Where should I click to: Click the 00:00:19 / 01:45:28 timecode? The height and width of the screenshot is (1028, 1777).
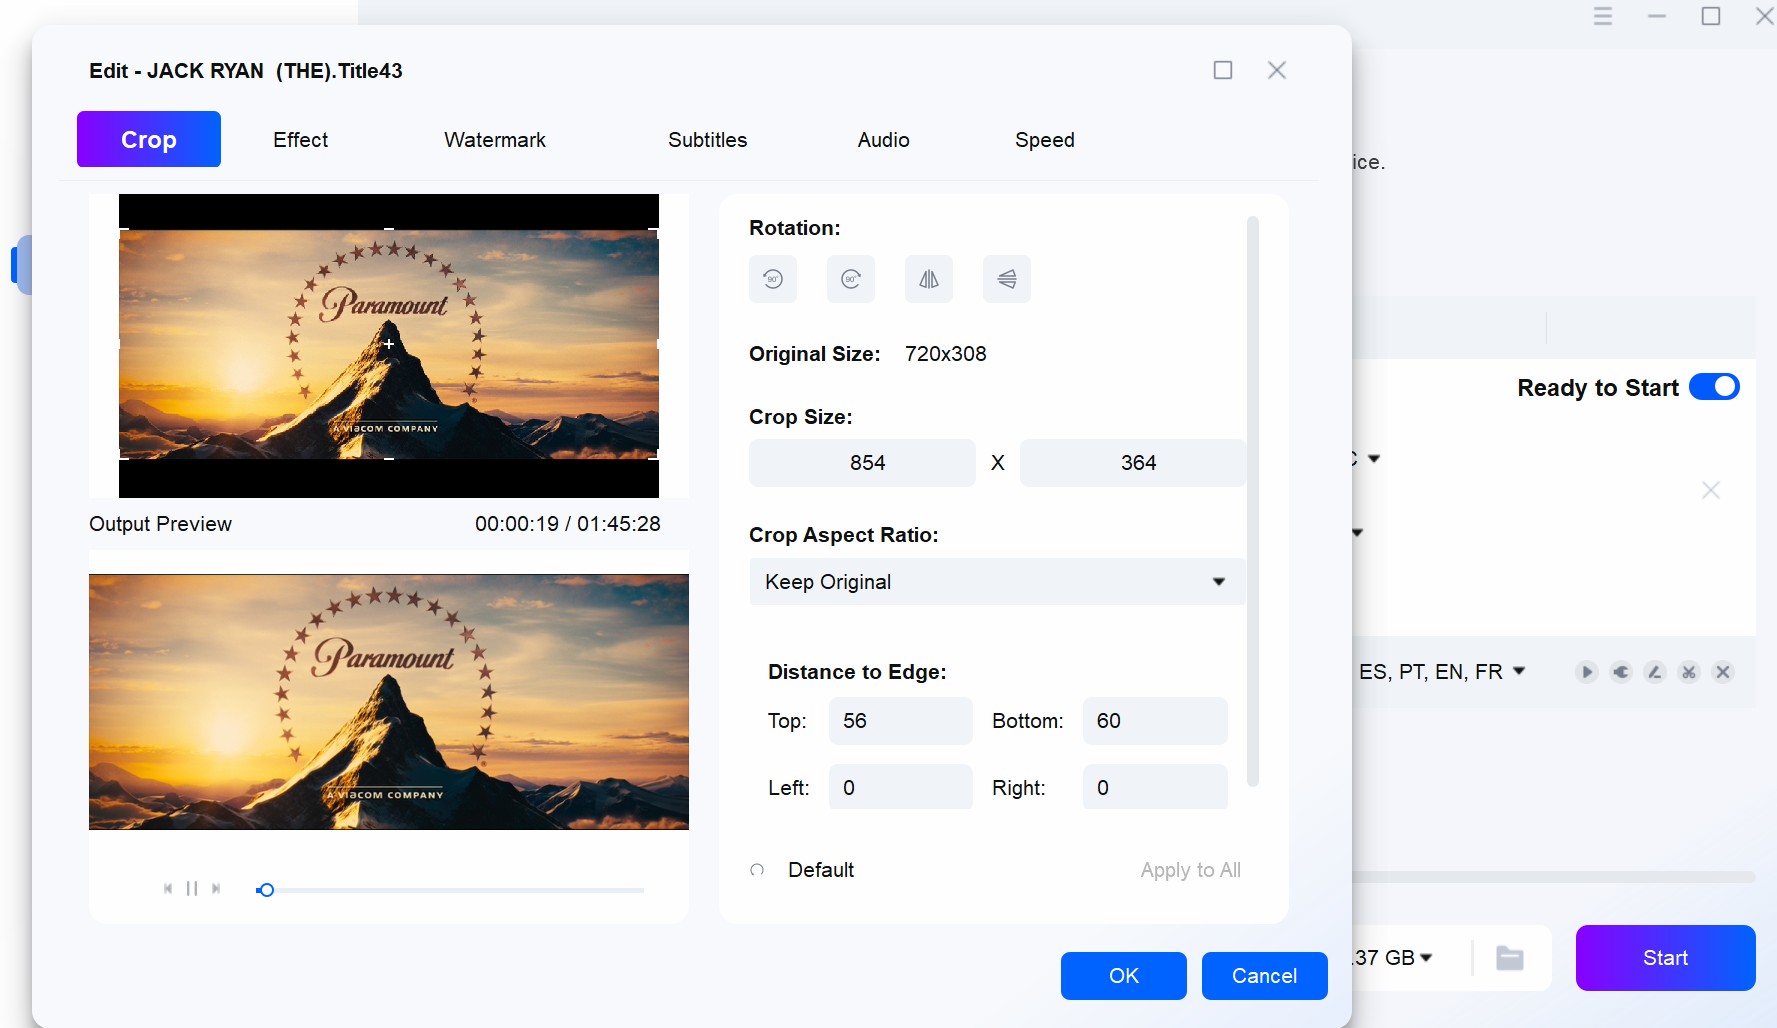pos(568,524)
